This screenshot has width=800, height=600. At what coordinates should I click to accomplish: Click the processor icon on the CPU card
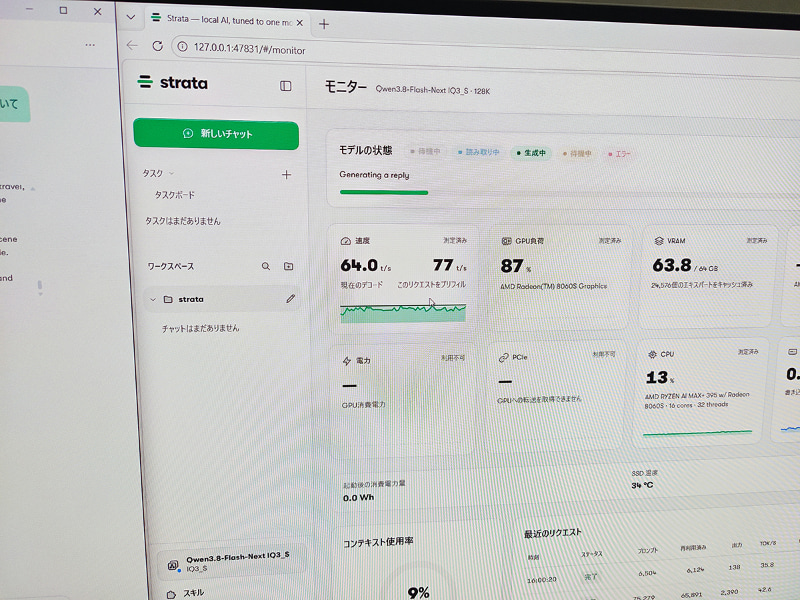652,354
